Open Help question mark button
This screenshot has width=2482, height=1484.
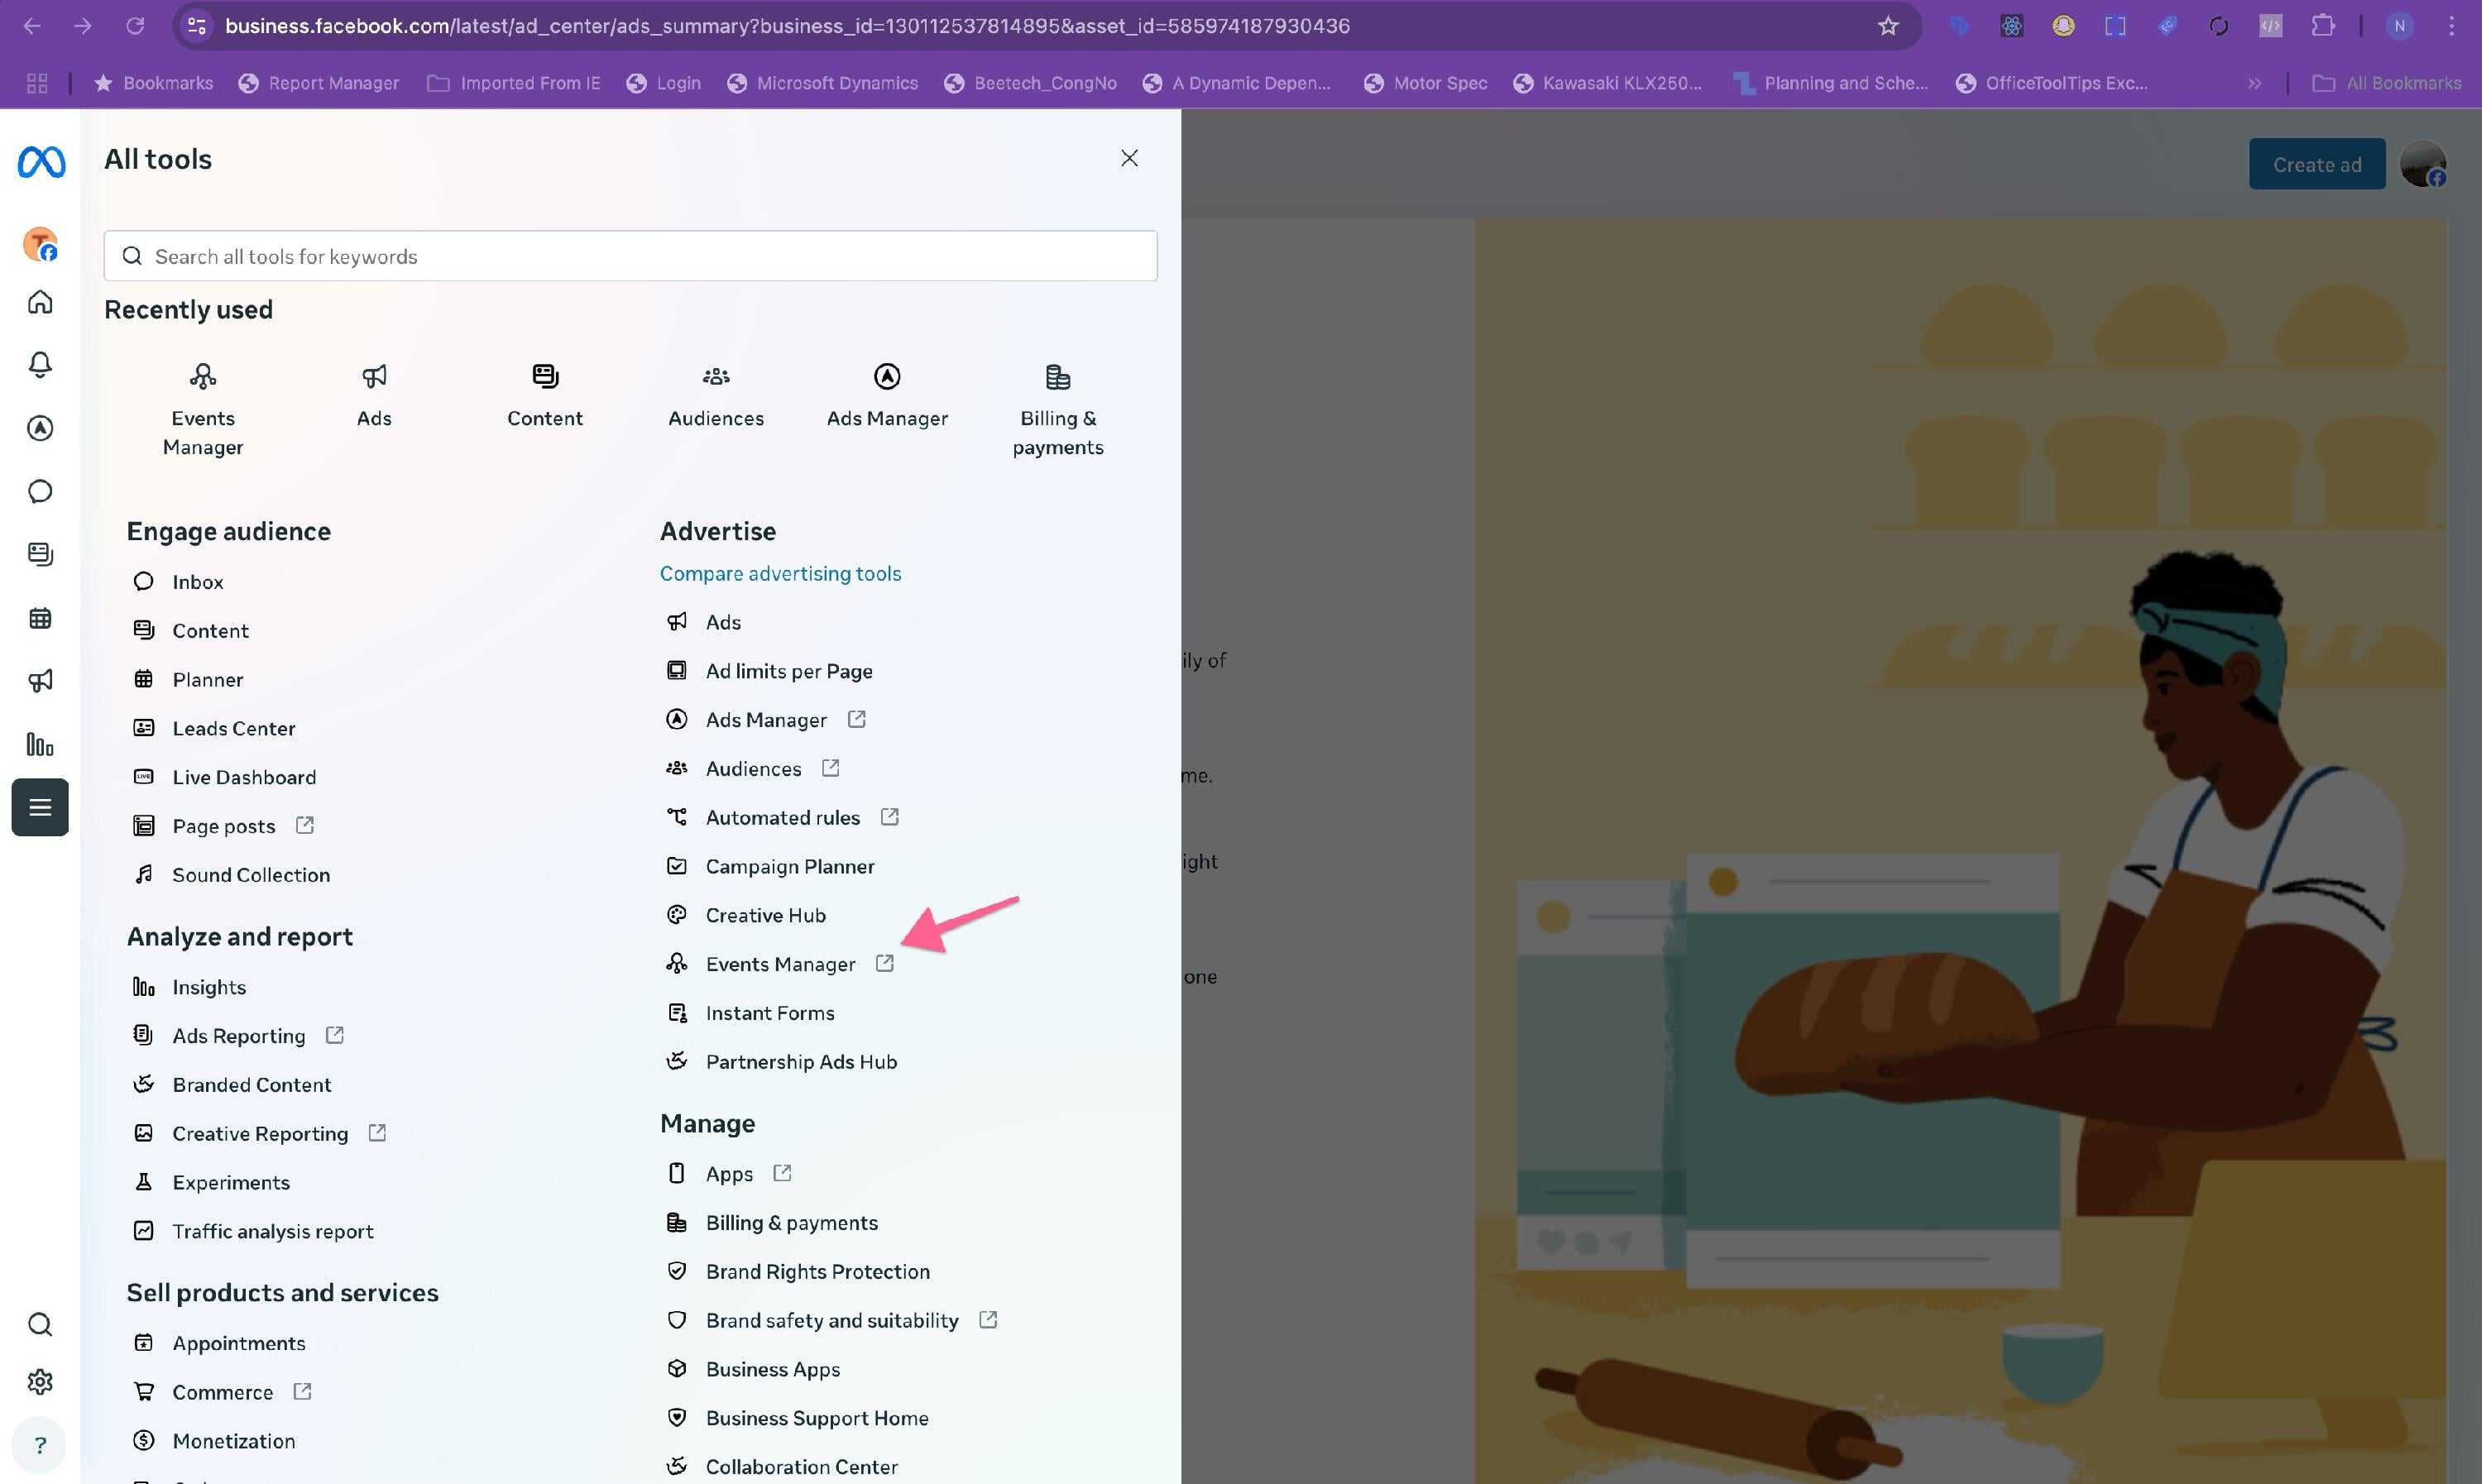tap(40, 1445)
